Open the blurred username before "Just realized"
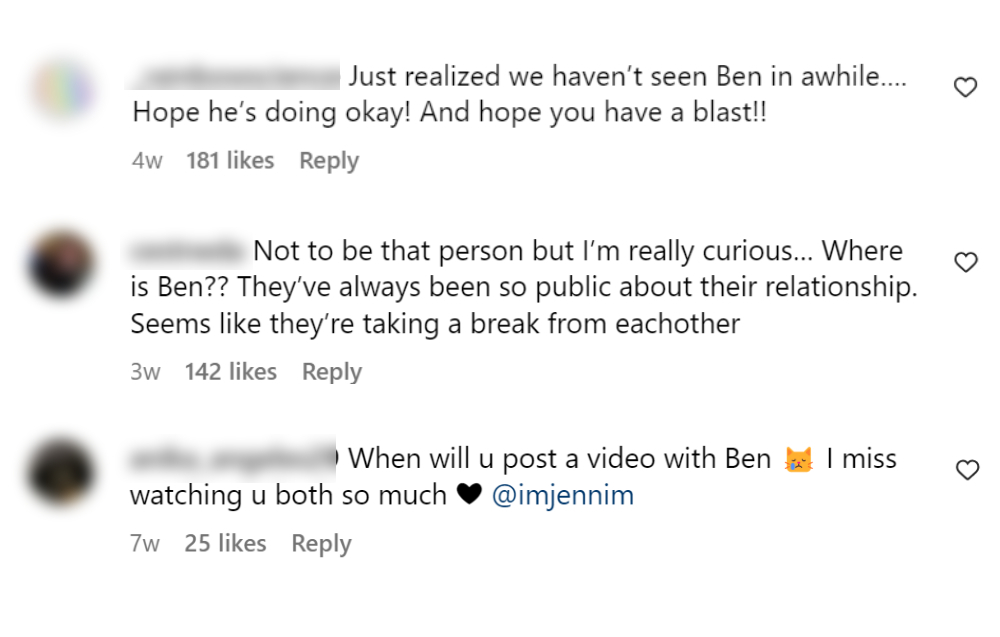This screenshot has width=1000, height=637. pyautogui.click(x=236, y=75)
